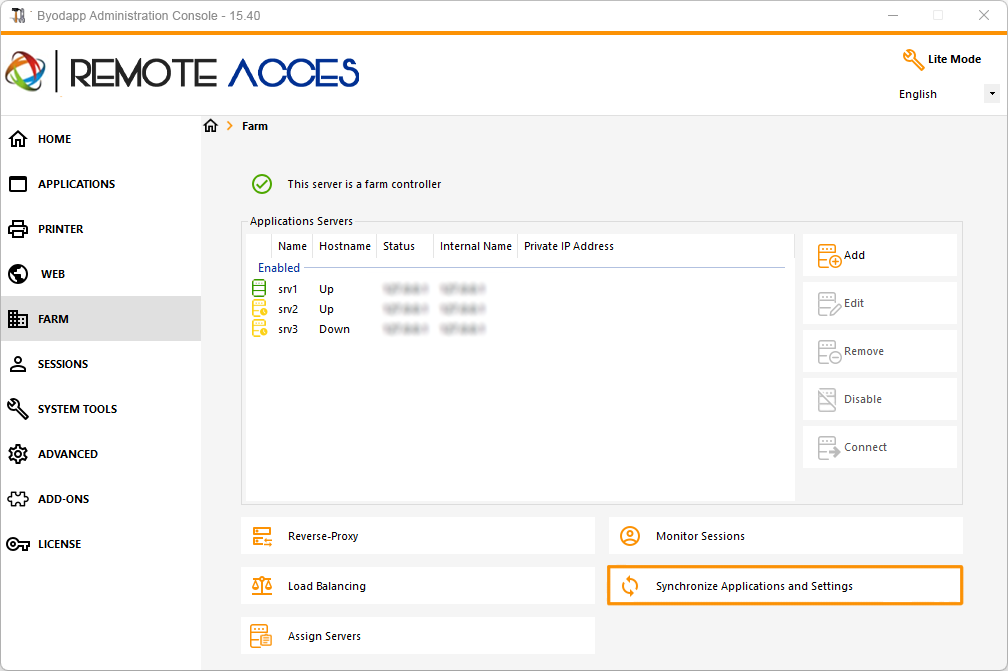Click the Disable server icon
This screenshot has width=1008, height=671.
(827, 400)
